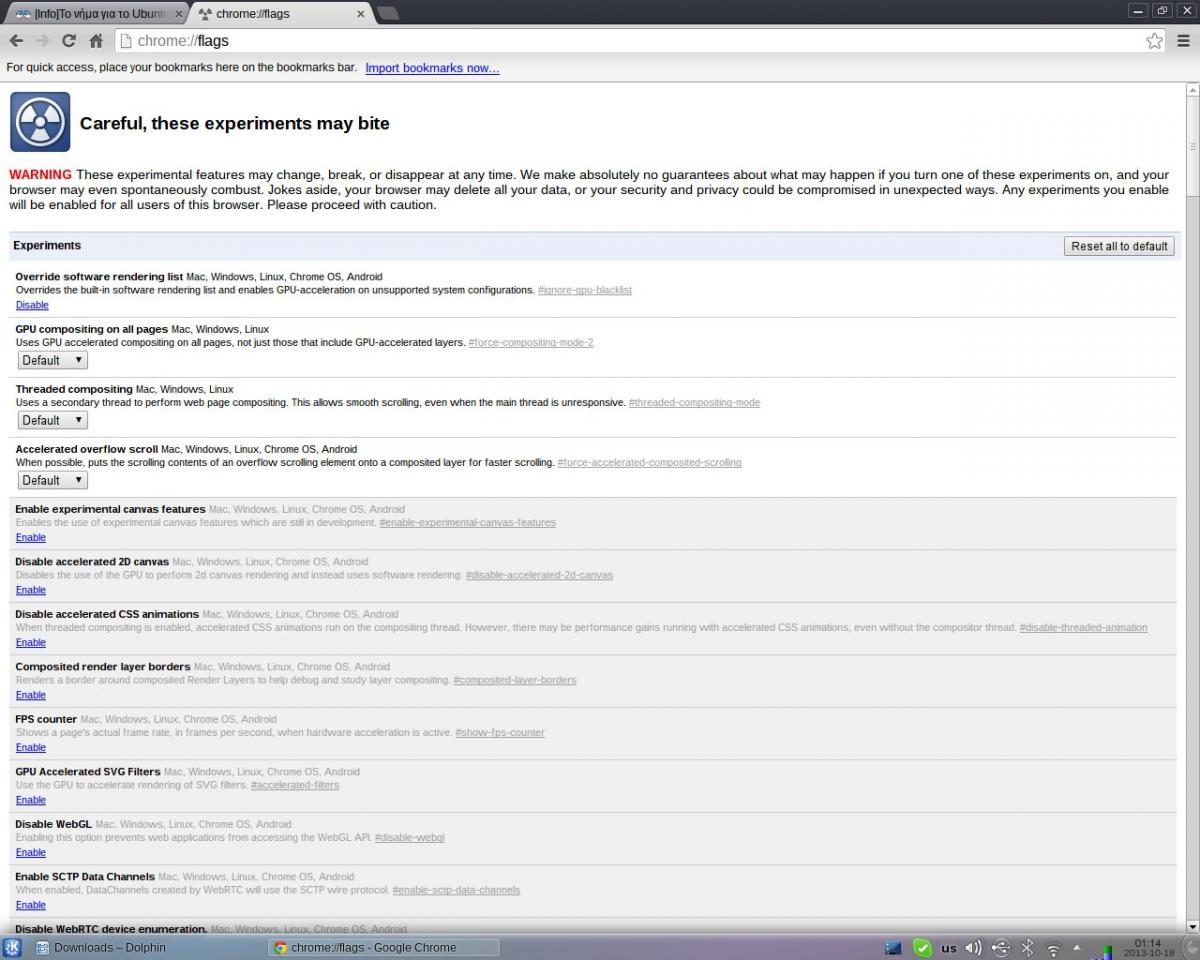The height and width of the screenshot is (960, 1200).
Task: Click the blue monitor tray icon
Action: coord(893,948)
